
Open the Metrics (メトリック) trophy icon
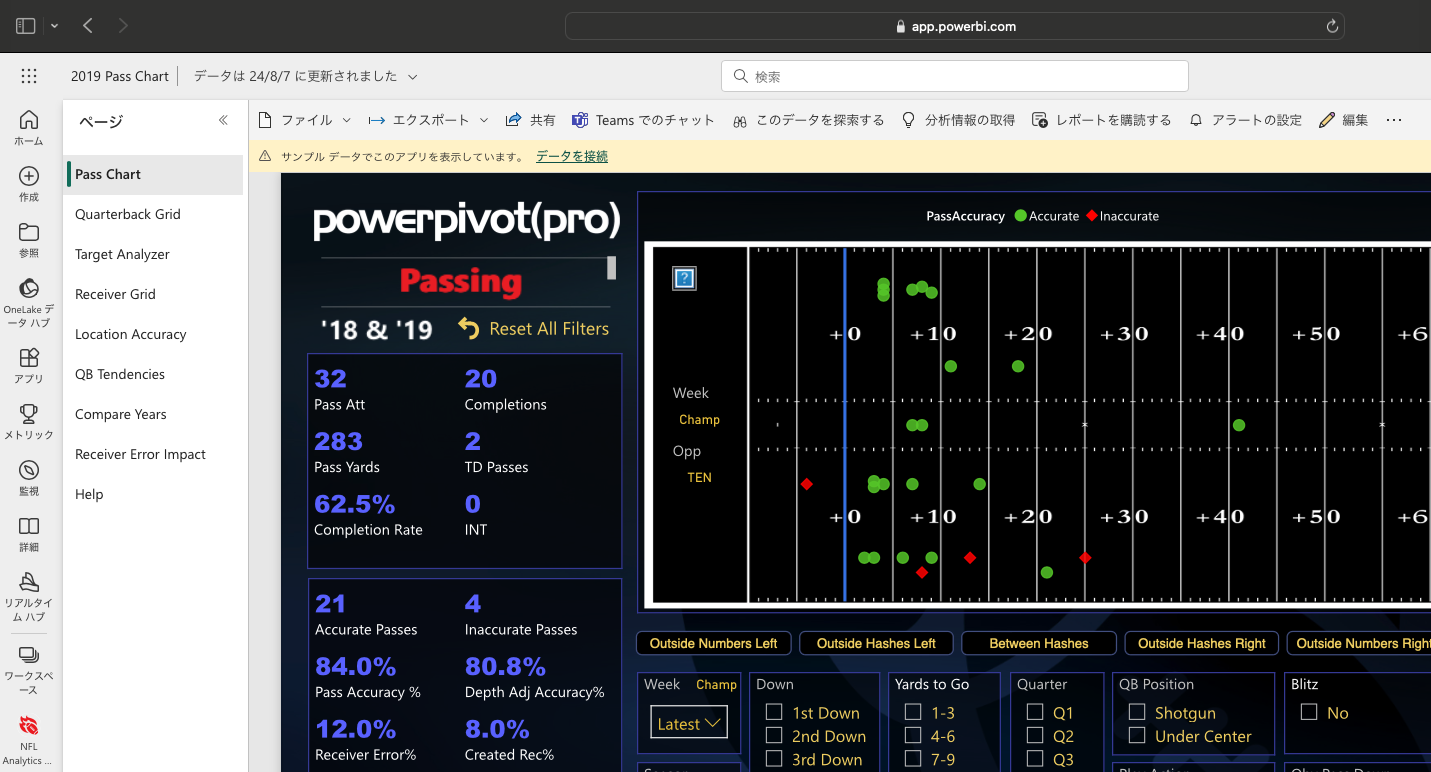(x=29, y=413)
